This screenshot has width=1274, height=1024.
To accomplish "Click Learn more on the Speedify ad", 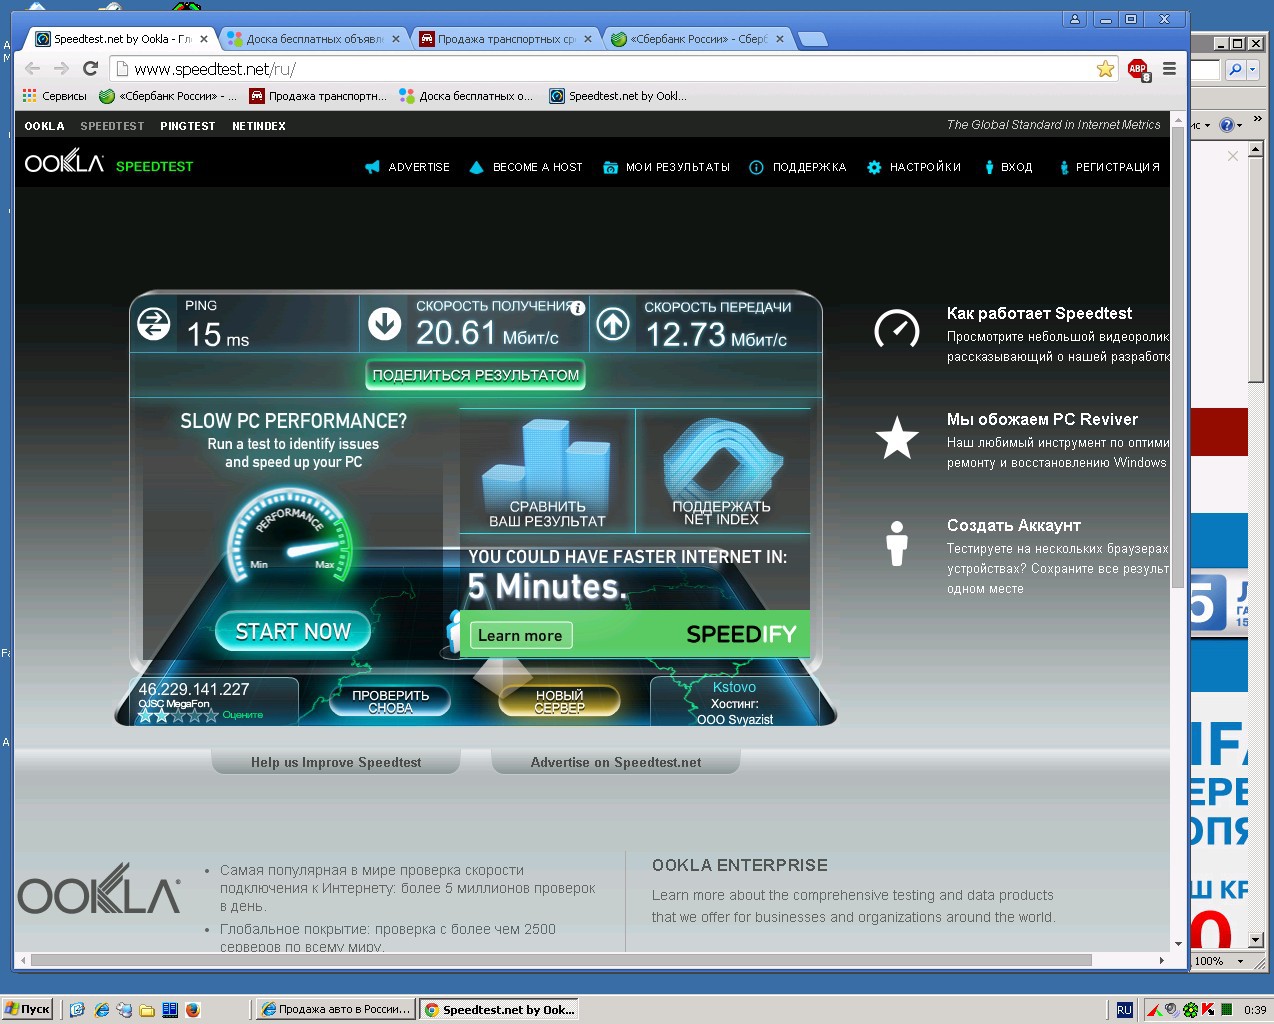I will [520, 635].
